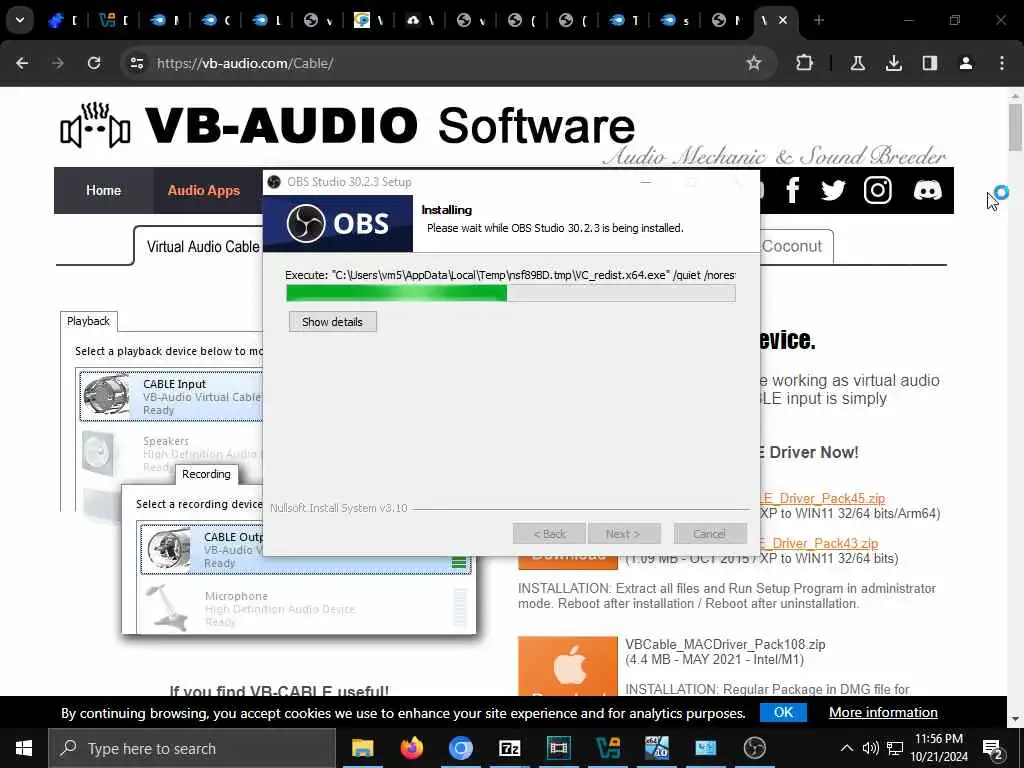Viewport: 1024px width, 768px height.
Task: Open the VB-Audio Facebook icon
Action: pos(793,191)
